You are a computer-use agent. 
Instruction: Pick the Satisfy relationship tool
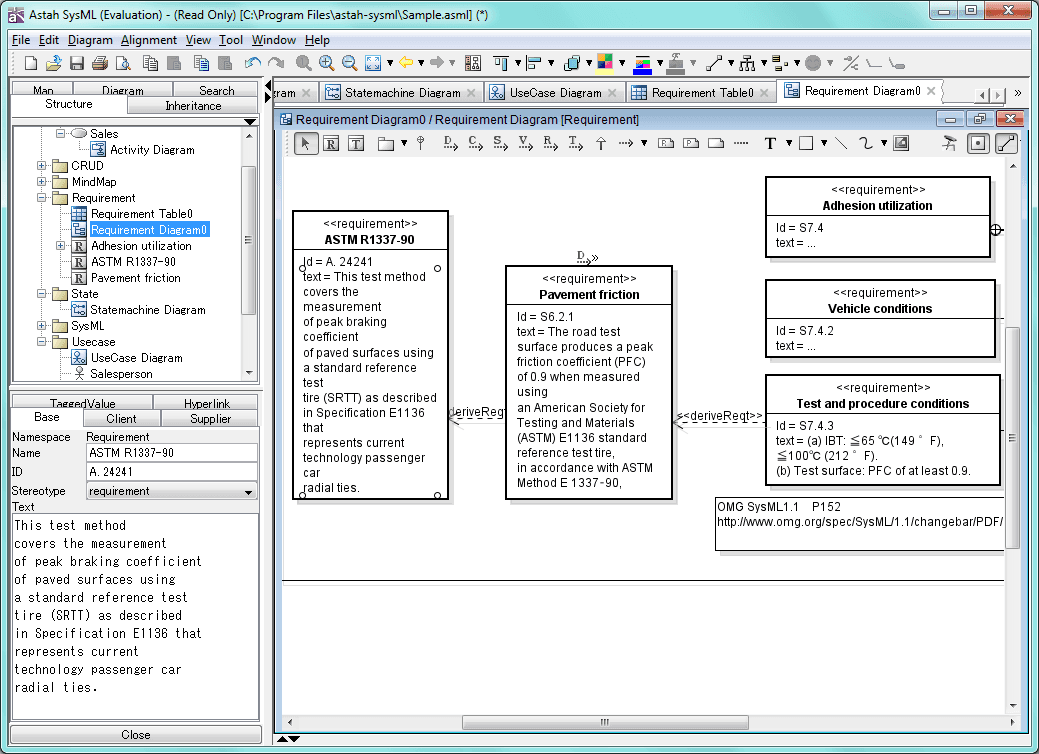(x=500, y=143)
